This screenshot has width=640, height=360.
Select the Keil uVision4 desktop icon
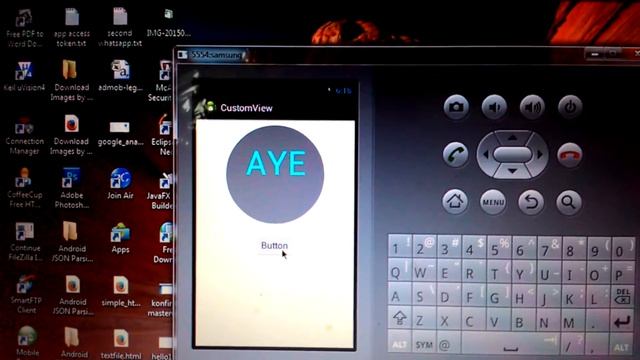[x=24, y=76]
